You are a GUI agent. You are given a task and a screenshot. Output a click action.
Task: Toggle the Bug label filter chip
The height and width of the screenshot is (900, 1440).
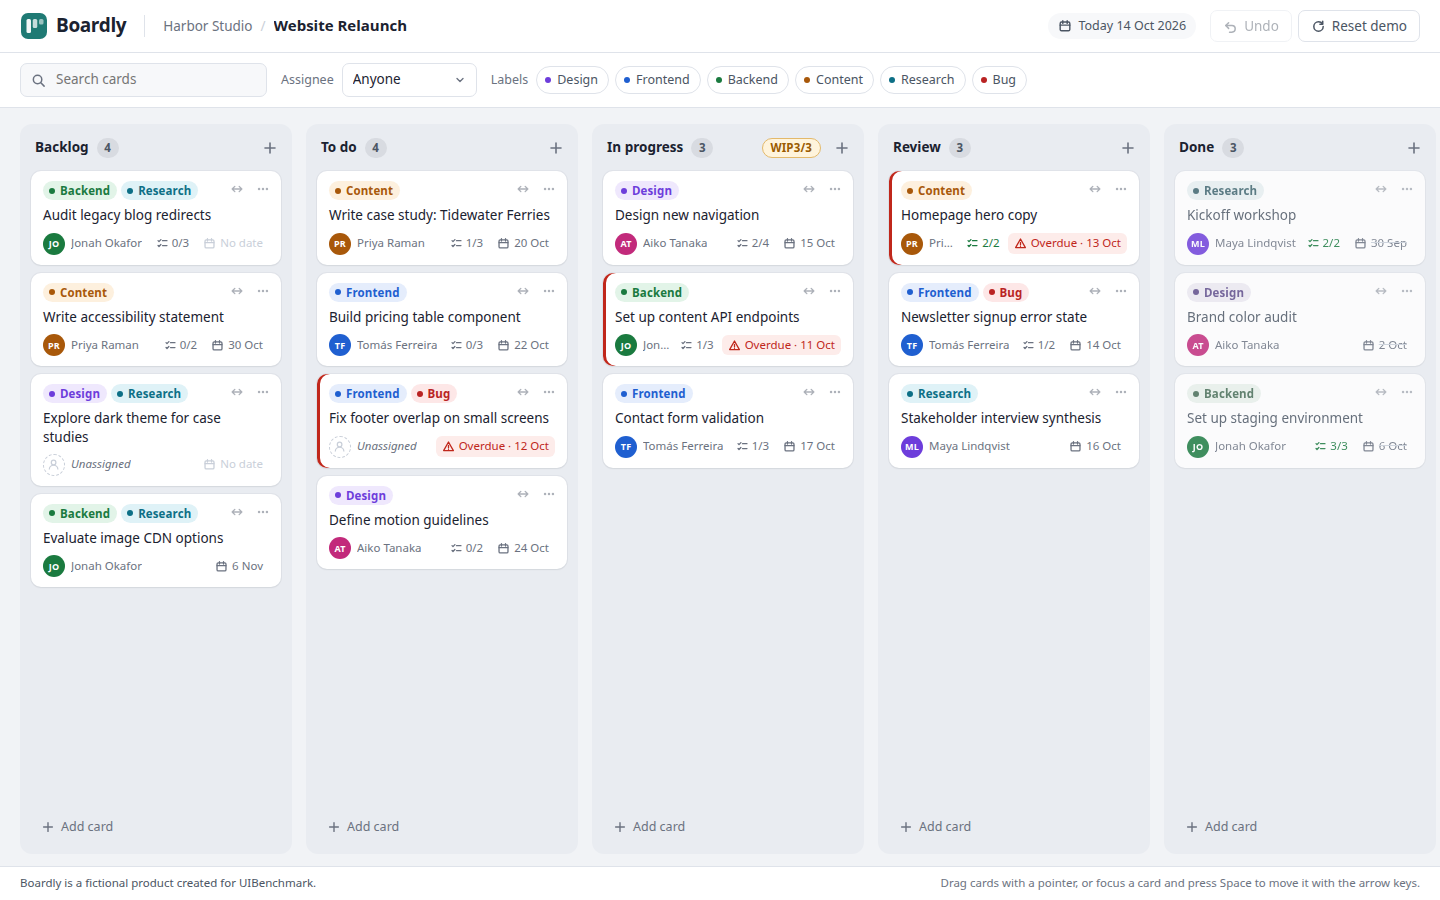coord(999,80)
